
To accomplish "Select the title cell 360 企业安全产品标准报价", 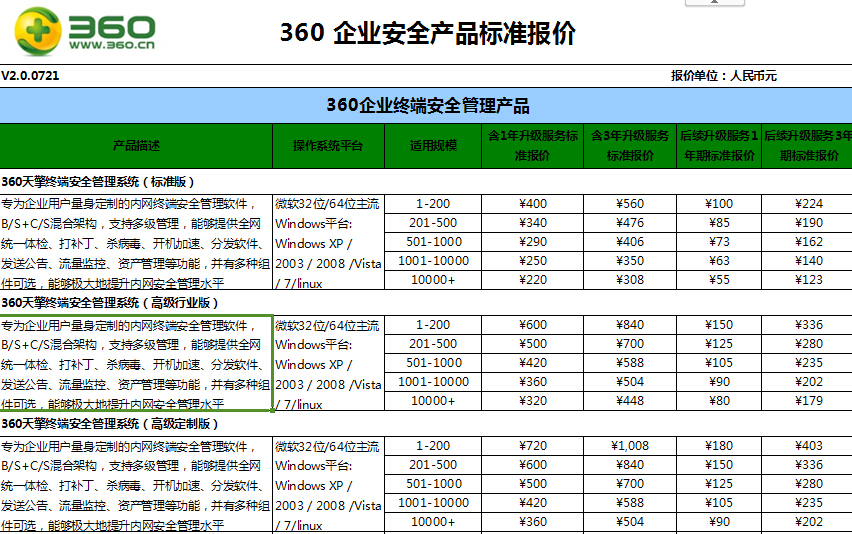I will (427, 33).
